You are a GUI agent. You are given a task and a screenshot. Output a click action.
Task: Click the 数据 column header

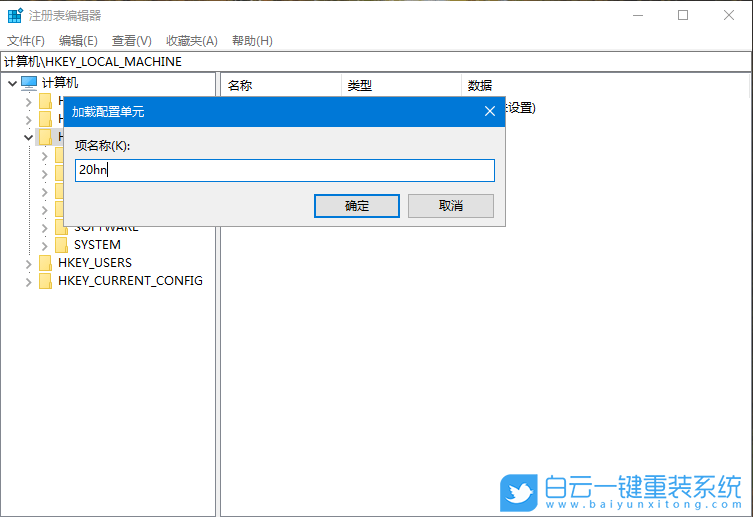point(604,85)
